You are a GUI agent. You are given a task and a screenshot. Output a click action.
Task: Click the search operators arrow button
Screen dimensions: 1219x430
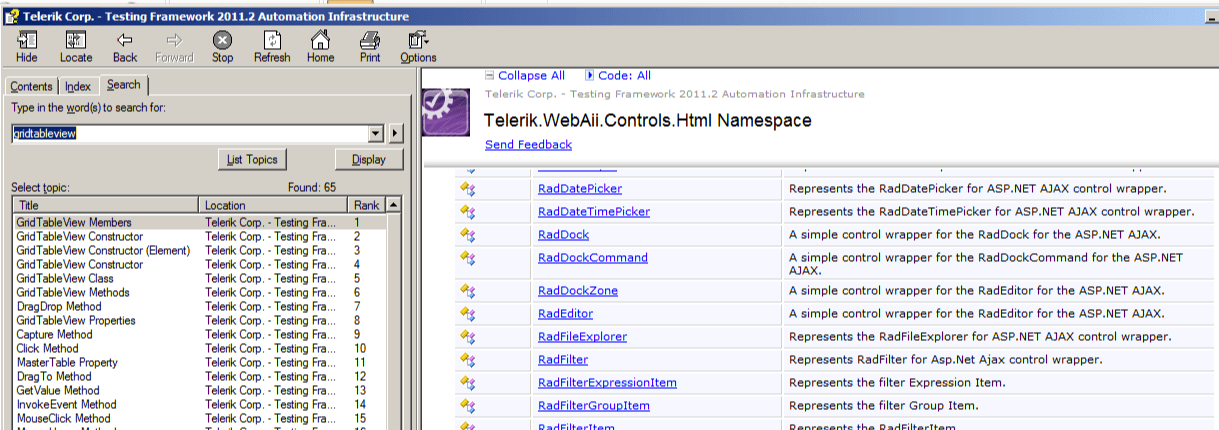395,133
